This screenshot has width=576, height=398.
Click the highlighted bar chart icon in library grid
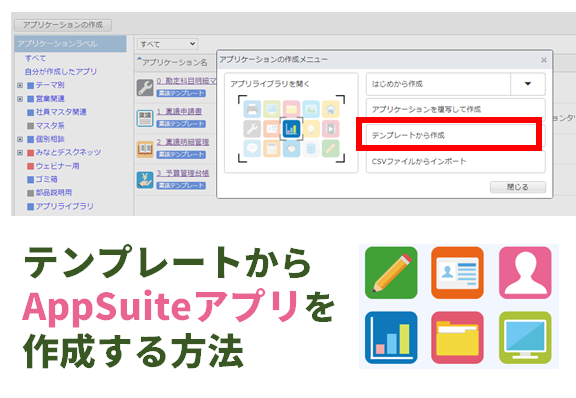[292, 129]
